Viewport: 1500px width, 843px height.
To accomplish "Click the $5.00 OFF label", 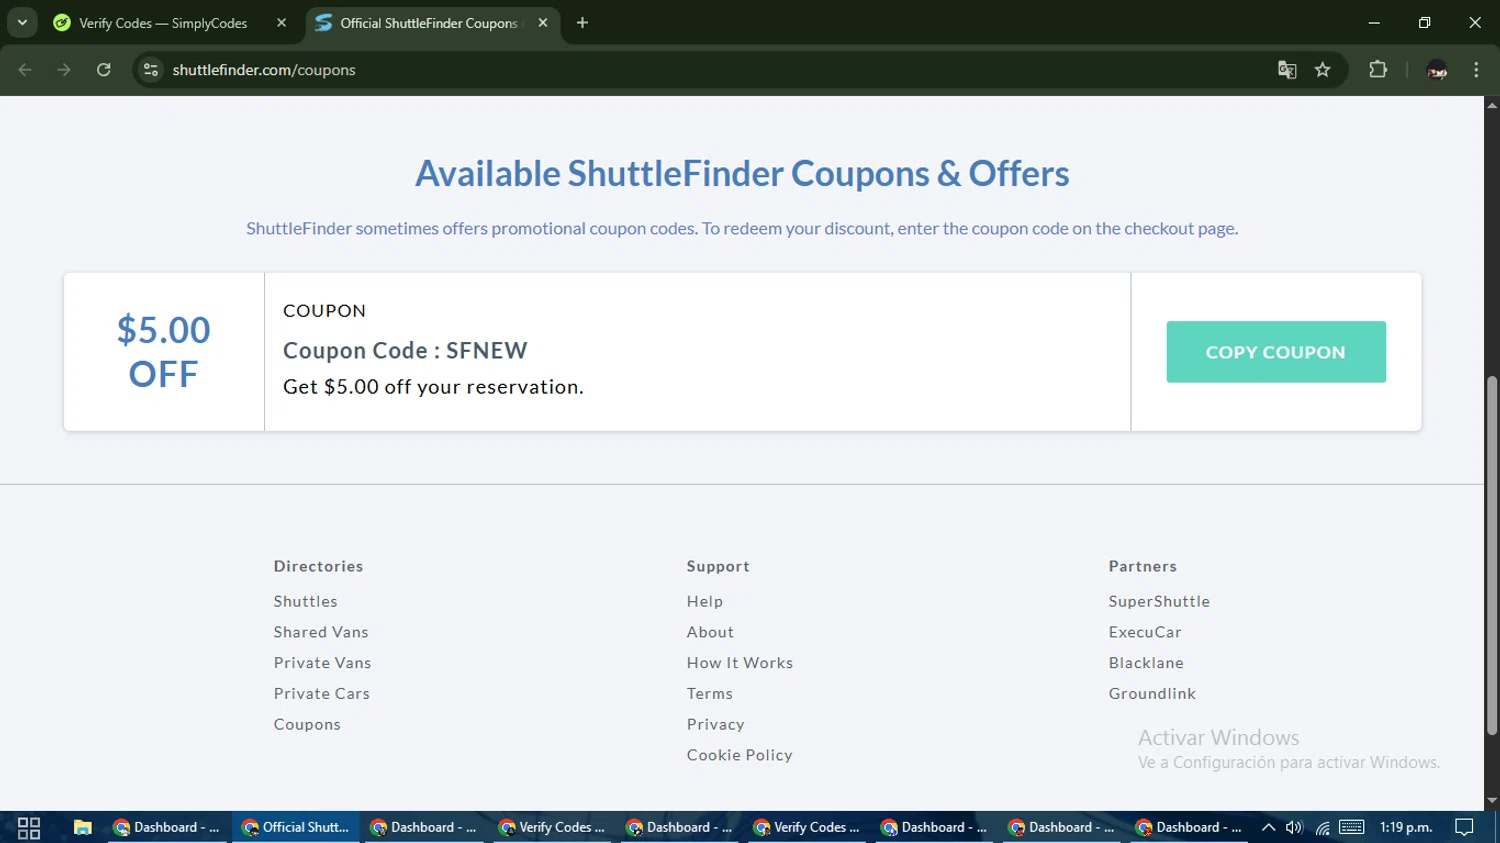I will coord(164,352).
